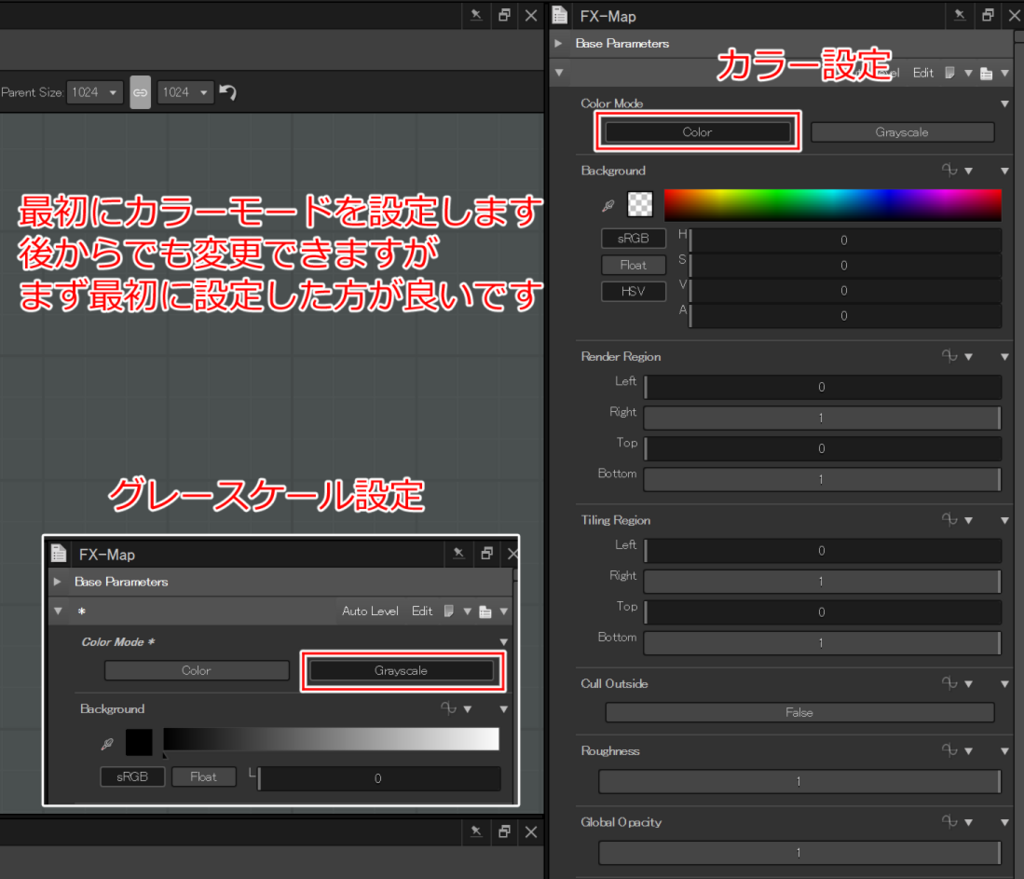Click the pop-out icon on the FX-Map panel
Image resolution: width=1024 pixels, height=879 pixels.
(x=987, y=15)
